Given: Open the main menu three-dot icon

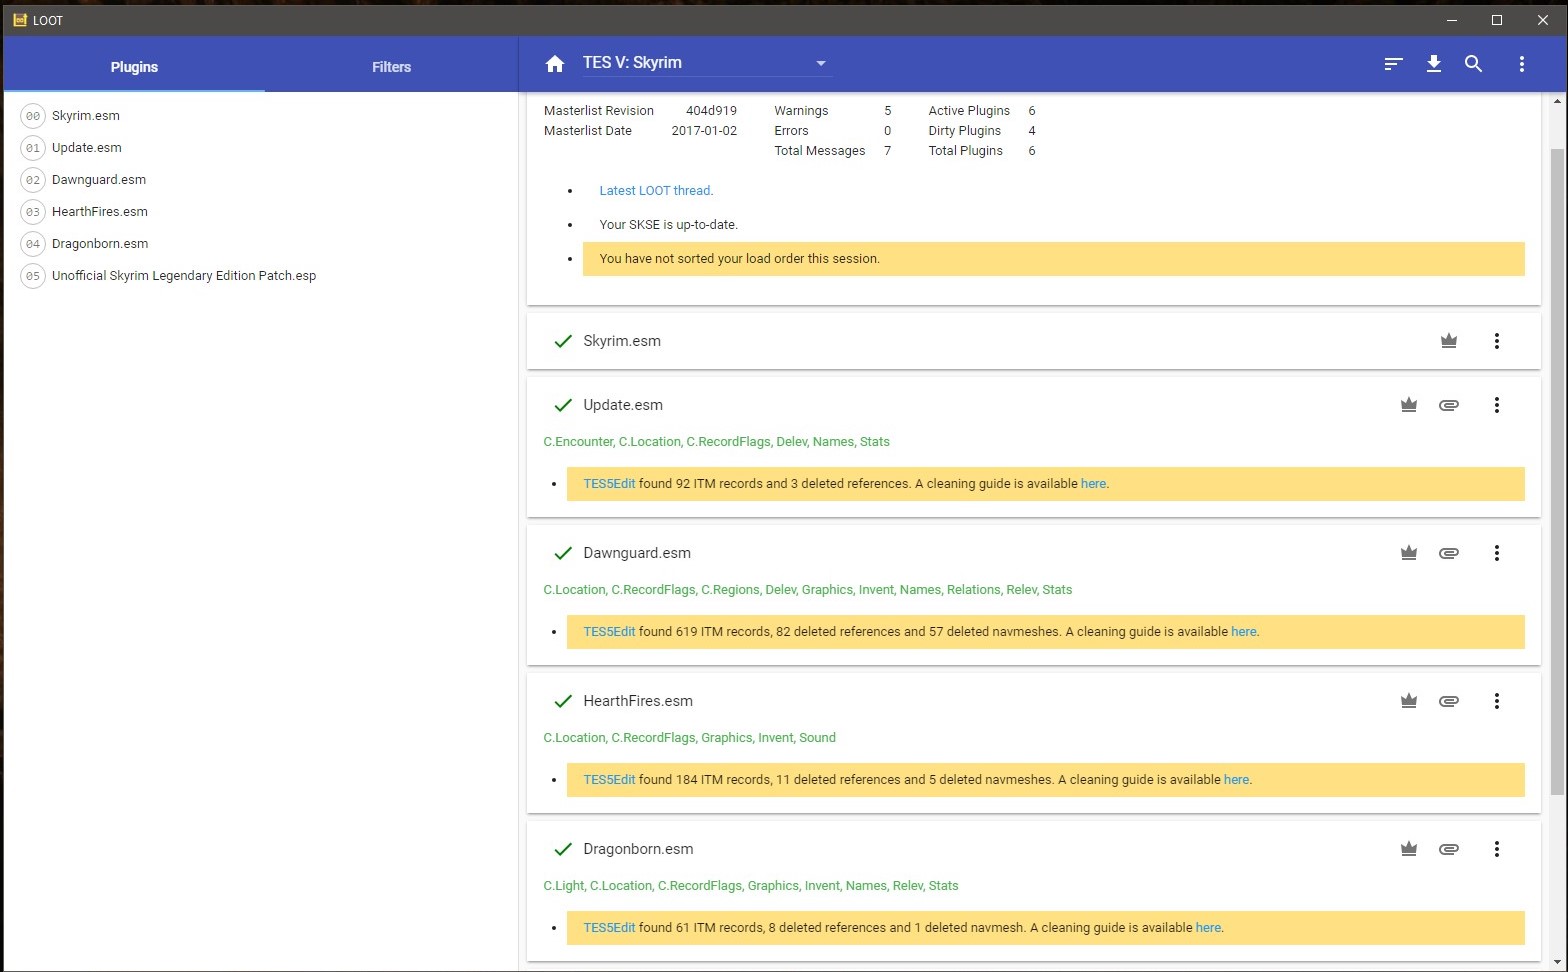Looking at the screenshot, I should [1521, 64].
